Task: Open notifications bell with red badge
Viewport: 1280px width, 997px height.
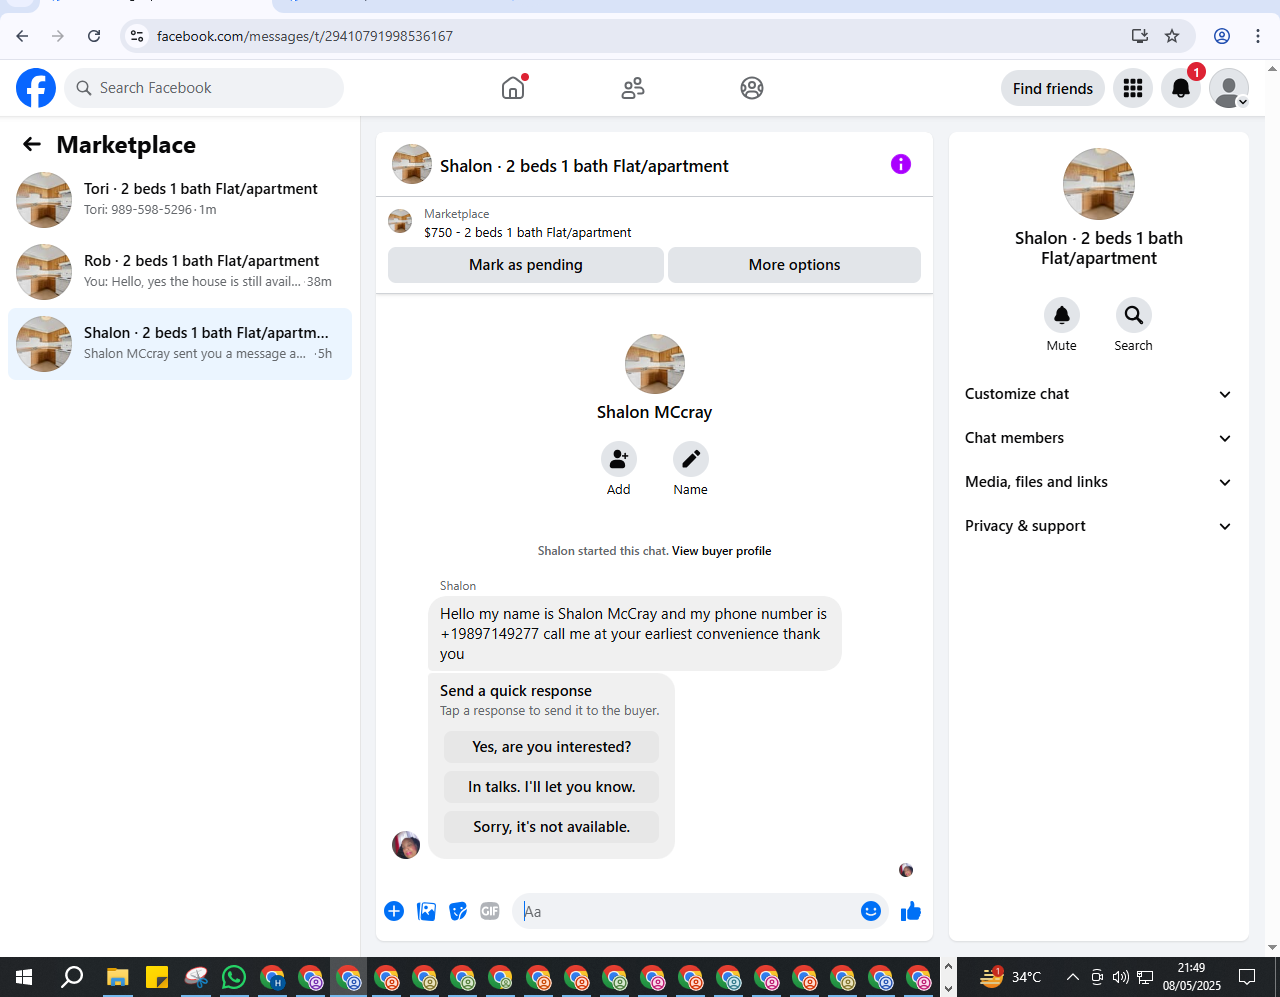Action: pyautogui.click(x=1181, y=88)
